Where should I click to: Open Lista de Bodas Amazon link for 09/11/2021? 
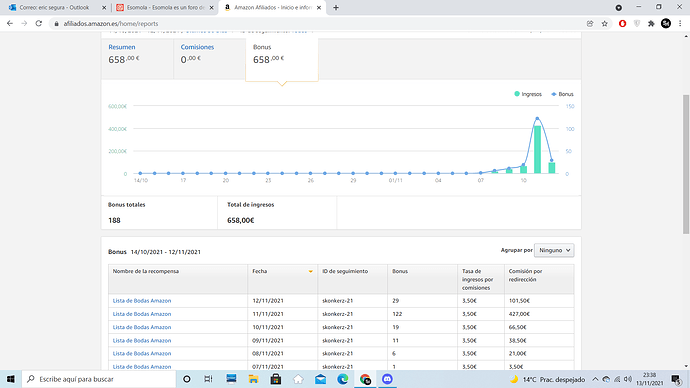[142, 340]
